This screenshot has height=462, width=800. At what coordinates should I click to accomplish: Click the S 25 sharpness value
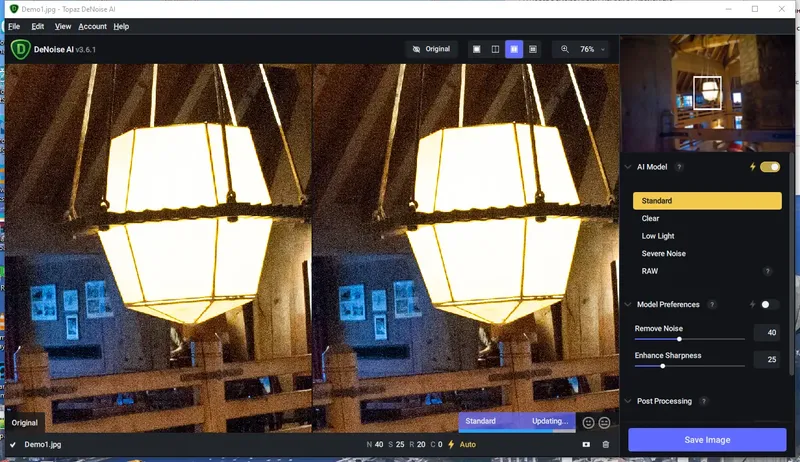click(x=396, y=445)
